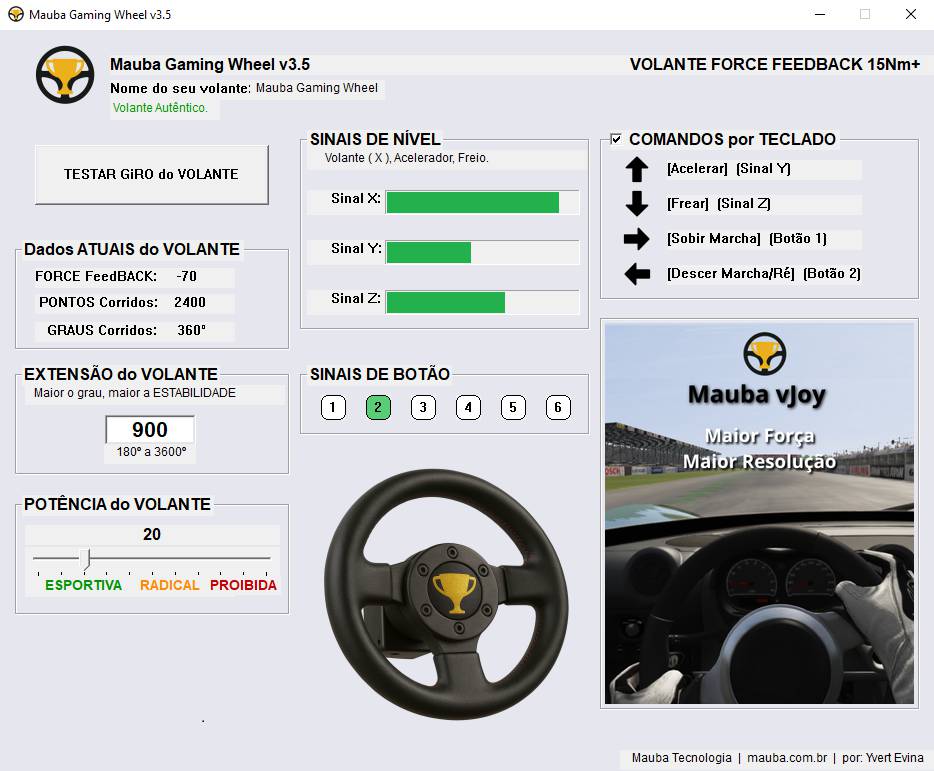
Task: Click the Volante (X), Acelerador, Freio text
Action: [407, 158]
